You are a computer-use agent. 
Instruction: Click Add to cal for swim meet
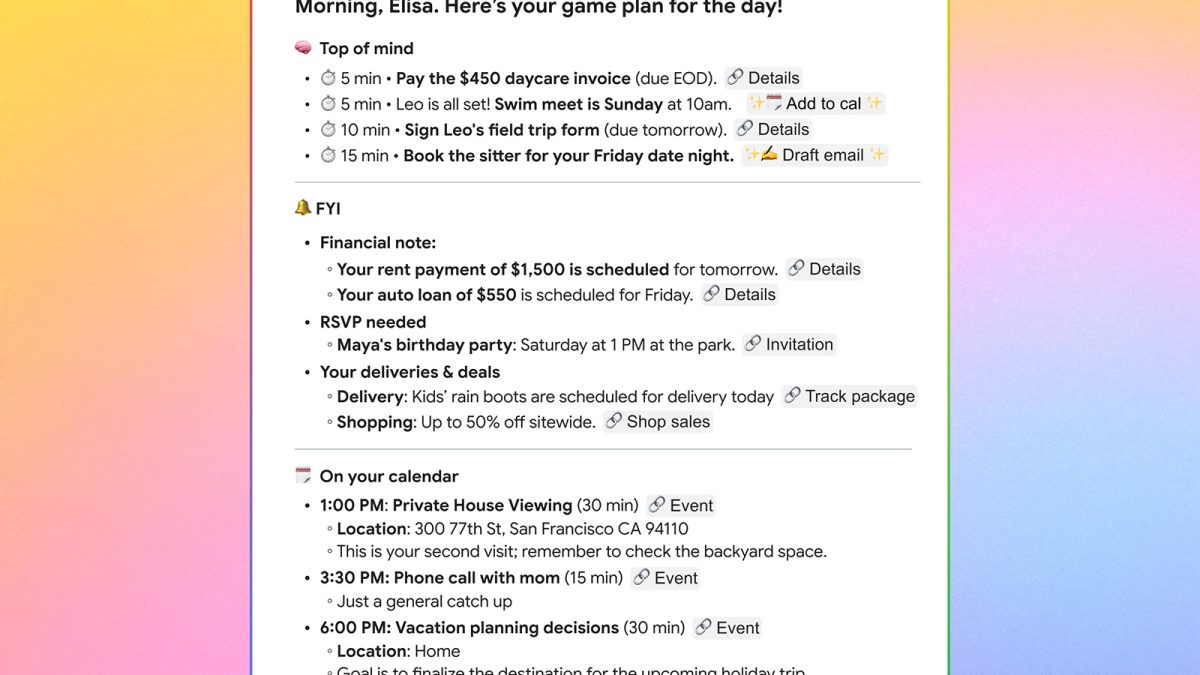(x=815, y=104)
